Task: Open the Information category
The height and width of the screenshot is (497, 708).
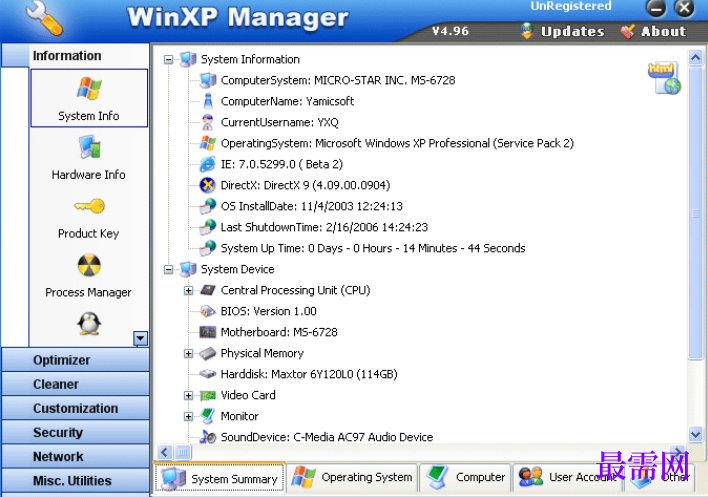Action: tap(75, 56)
